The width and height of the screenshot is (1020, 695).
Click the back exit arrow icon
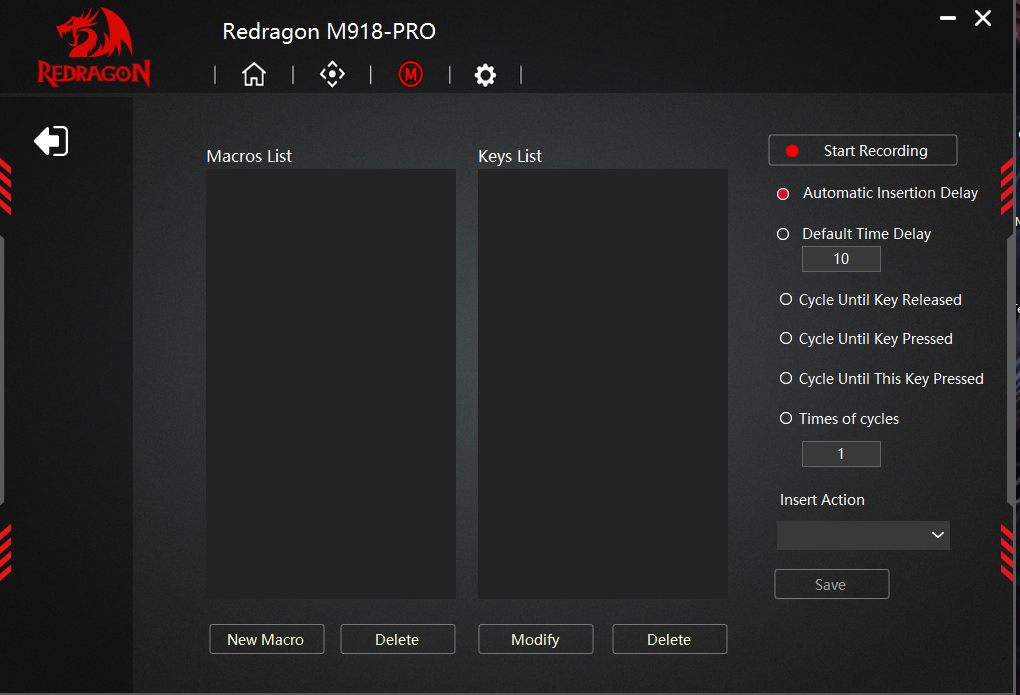[51, 141]
